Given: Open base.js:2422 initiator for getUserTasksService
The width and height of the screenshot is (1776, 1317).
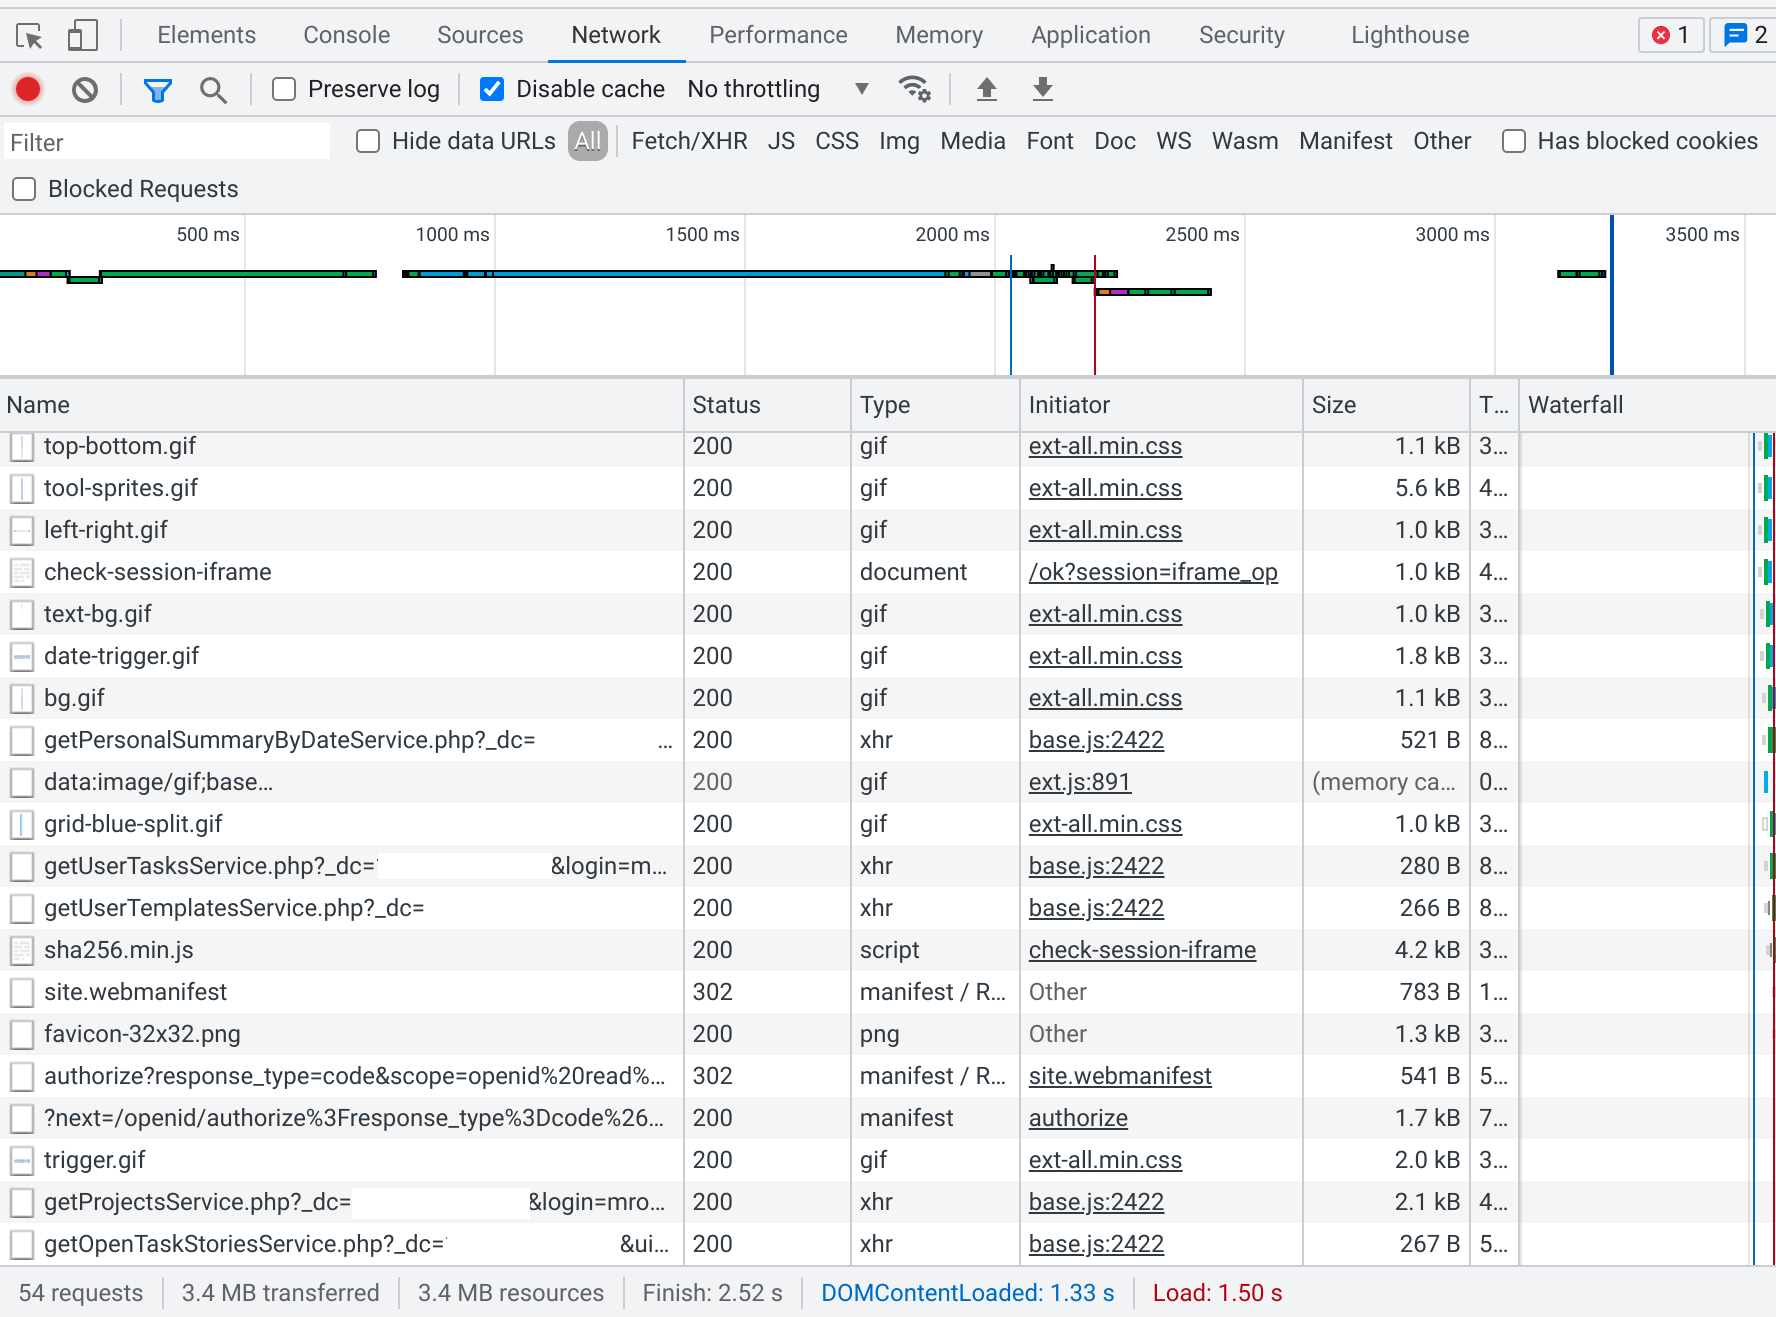Looking at the screenshot, I should [1096, 866].
